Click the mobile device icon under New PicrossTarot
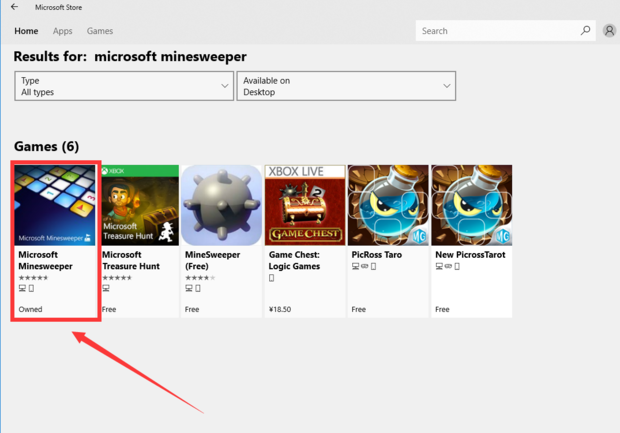The width and height of the screenshot is (620, 433). [x=457, y=266]
